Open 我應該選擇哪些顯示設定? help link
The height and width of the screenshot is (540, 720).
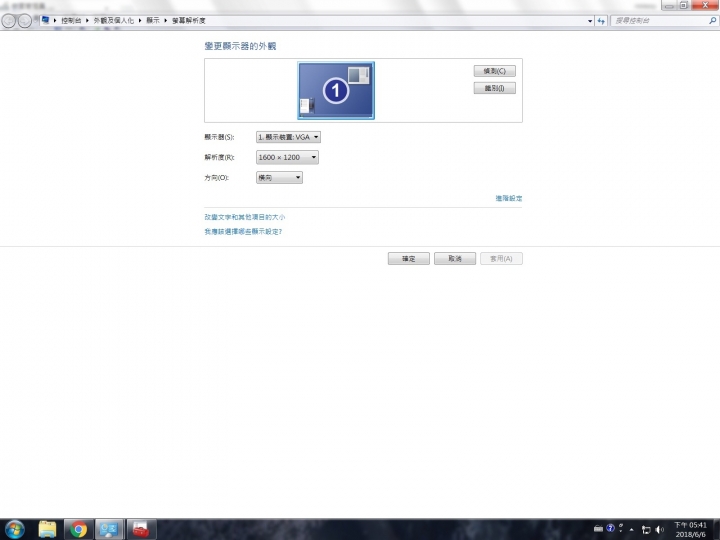coord(243,231)
